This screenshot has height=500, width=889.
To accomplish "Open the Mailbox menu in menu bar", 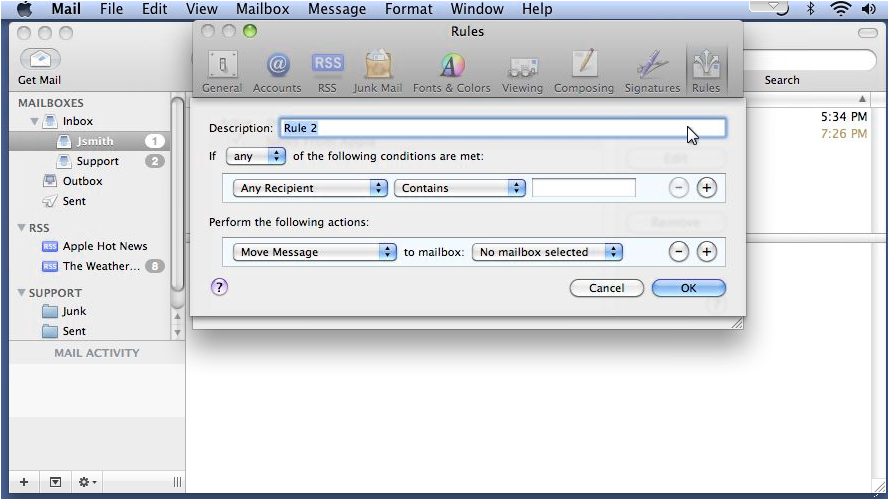I will [x=262, y=9].
